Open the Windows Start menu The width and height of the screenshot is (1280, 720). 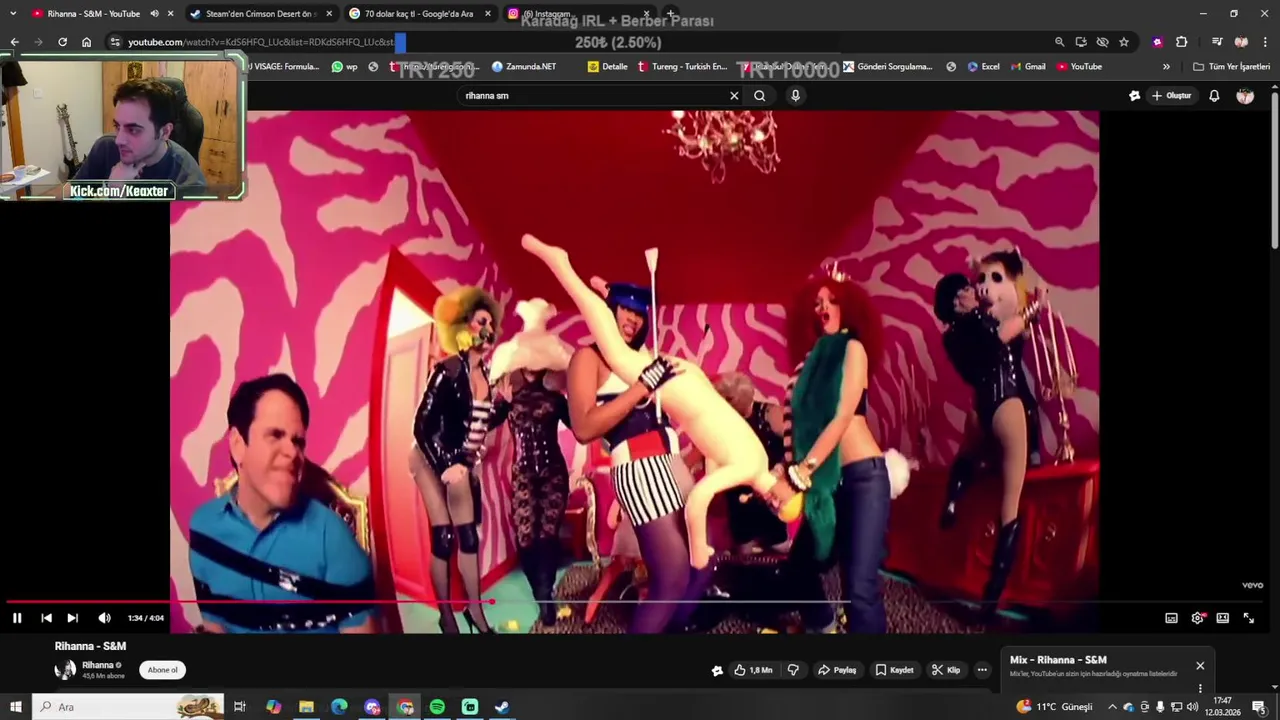15,707
